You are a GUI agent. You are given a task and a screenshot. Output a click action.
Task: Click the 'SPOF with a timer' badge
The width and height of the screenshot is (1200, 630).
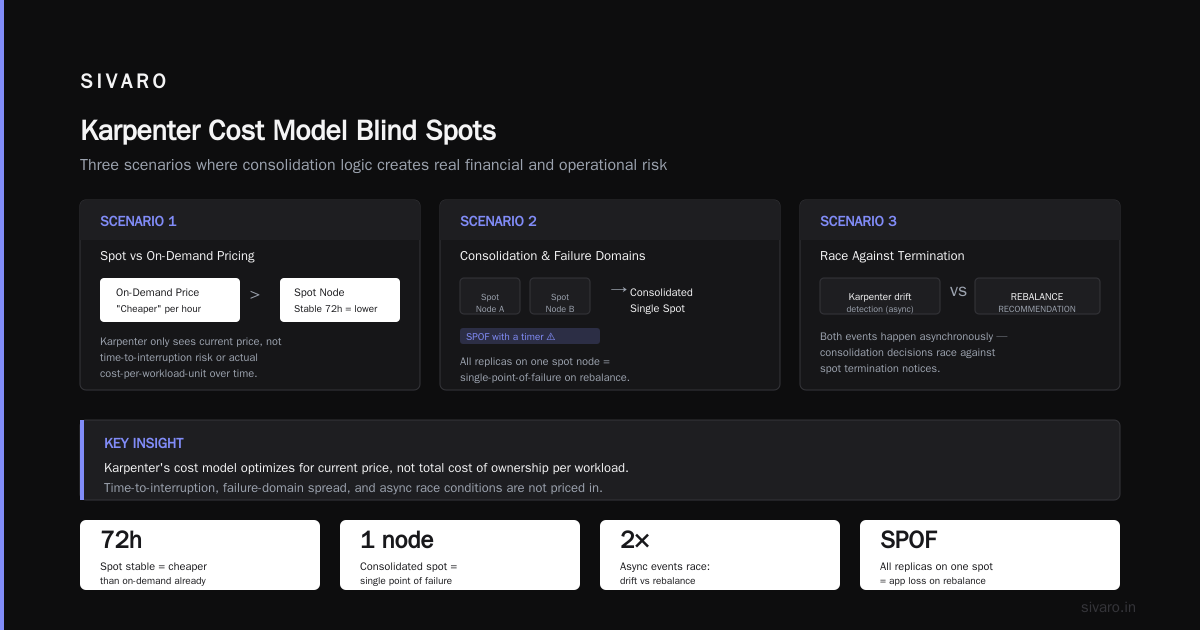tap(530, 336)
